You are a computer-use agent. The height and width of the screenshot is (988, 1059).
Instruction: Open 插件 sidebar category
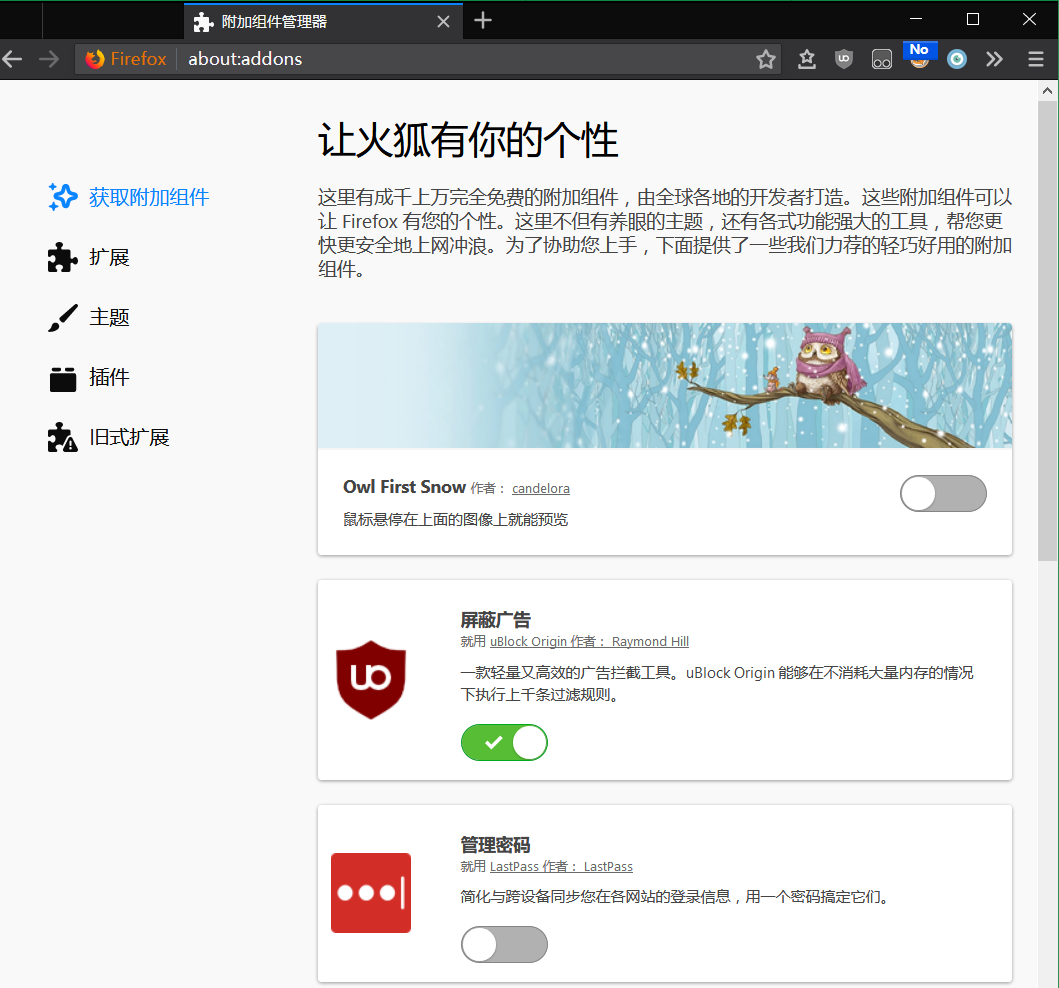88,378
